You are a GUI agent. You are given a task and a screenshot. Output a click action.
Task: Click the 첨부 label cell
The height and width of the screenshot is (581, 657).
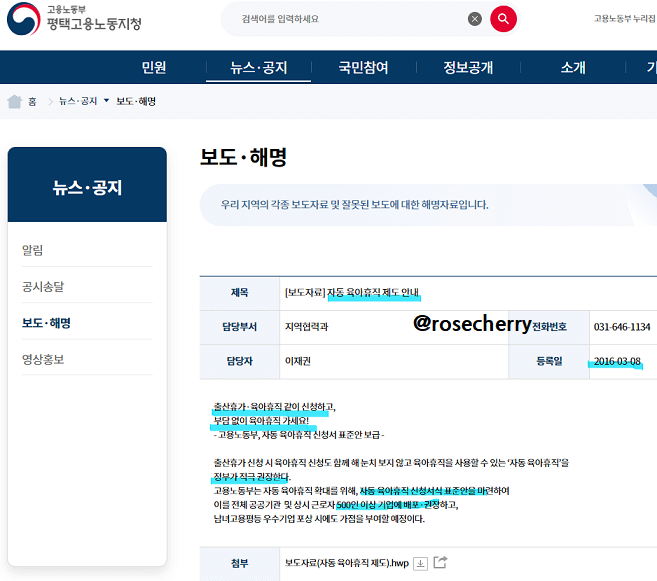pyautogui.click(x=239, y=563)
